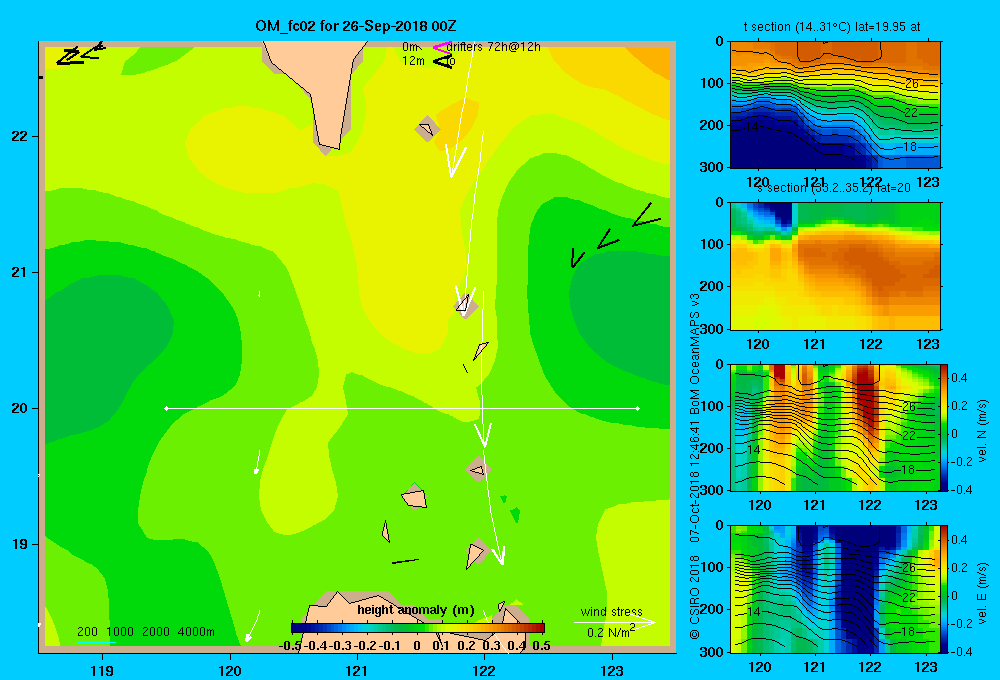Click the 'vel. N (m/s)' axis label
Screen dimensions: 1000x680
(x=982, y=431)
